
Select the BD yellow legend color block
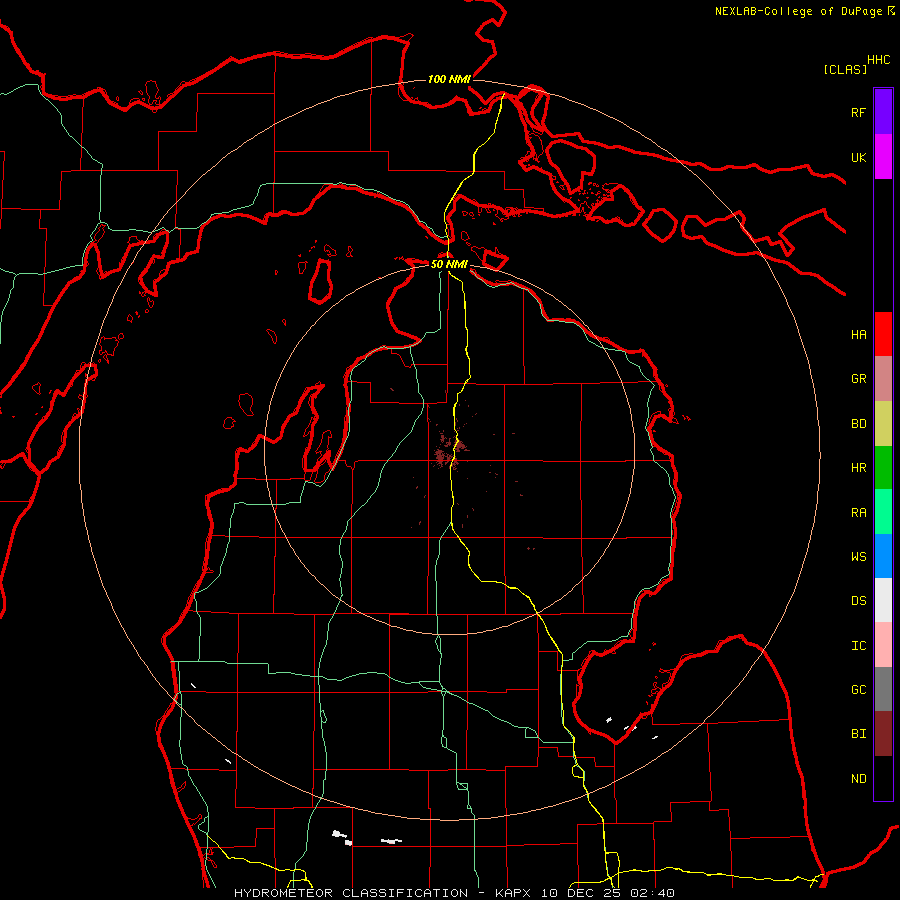click(x=883, y=423)
